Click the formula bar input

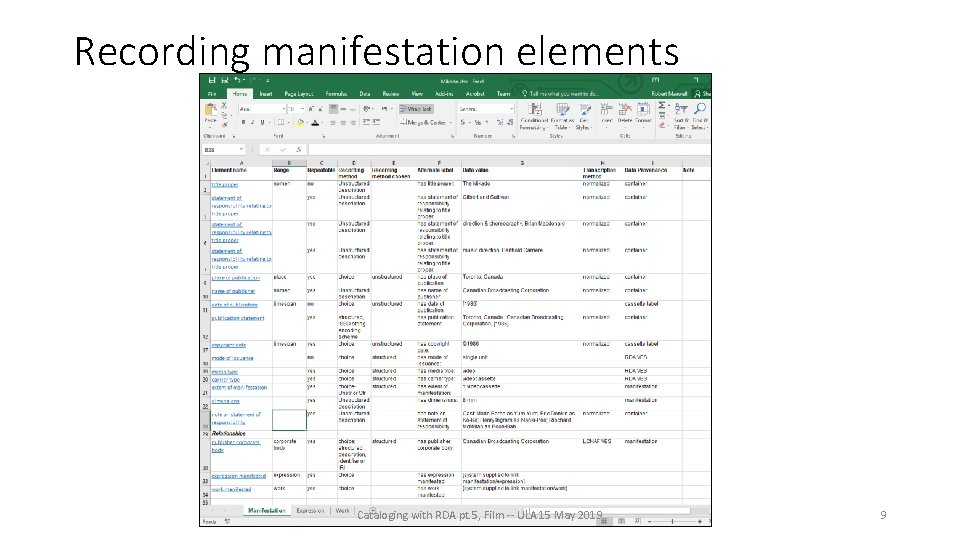[509, 149]
